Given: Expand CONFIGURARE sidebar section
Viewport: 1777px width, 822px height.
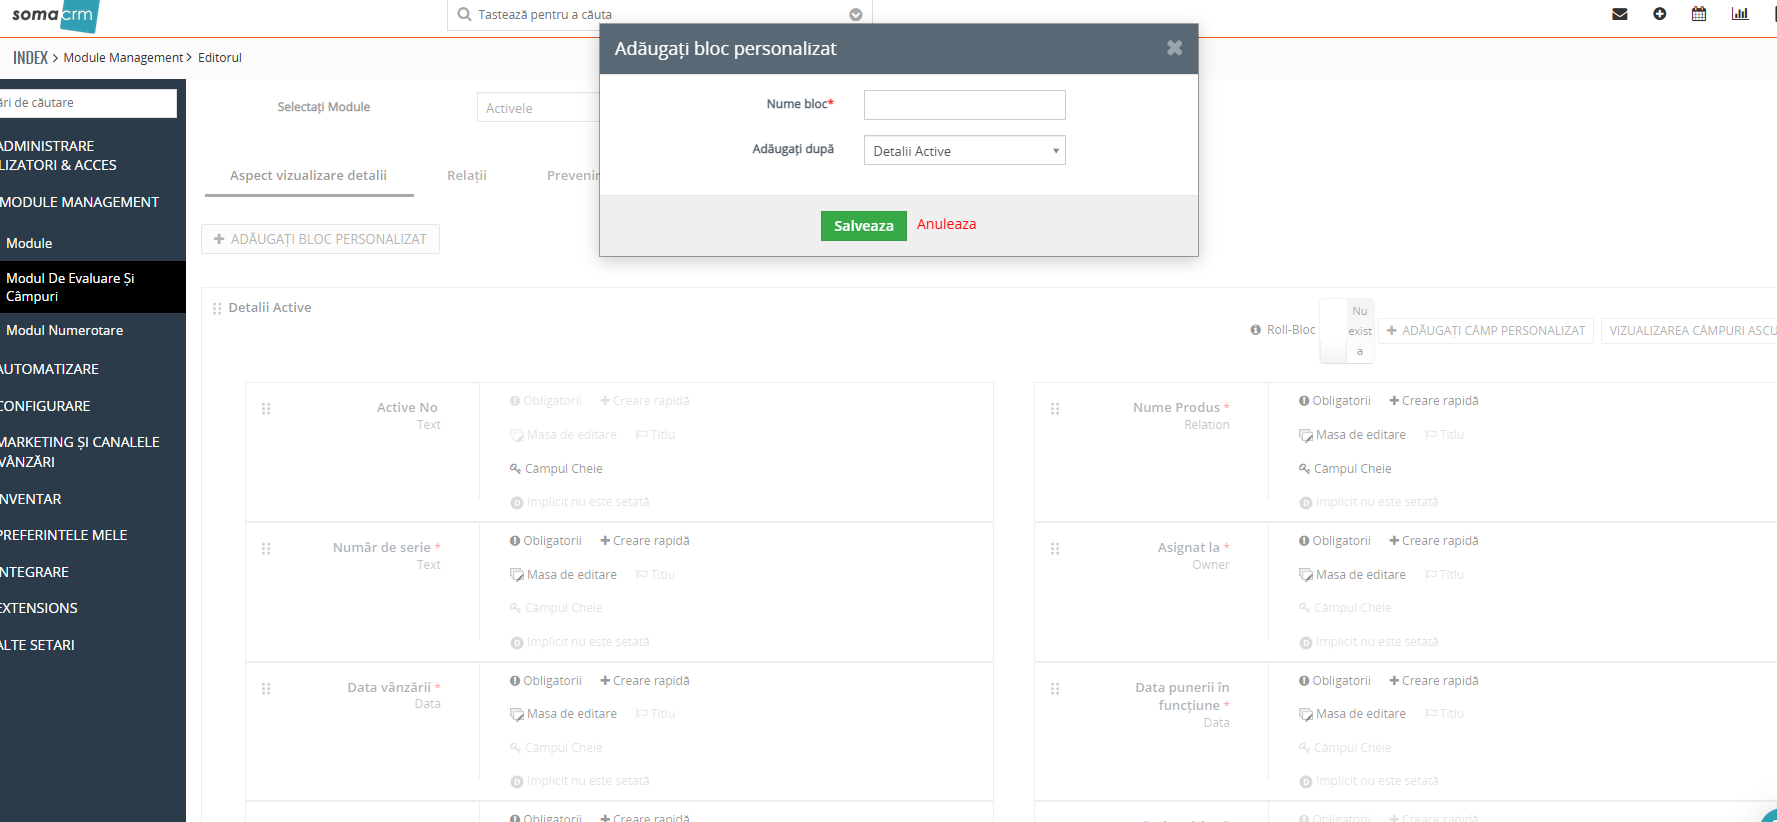Looking at the screenshot, I should click(45, 406).
